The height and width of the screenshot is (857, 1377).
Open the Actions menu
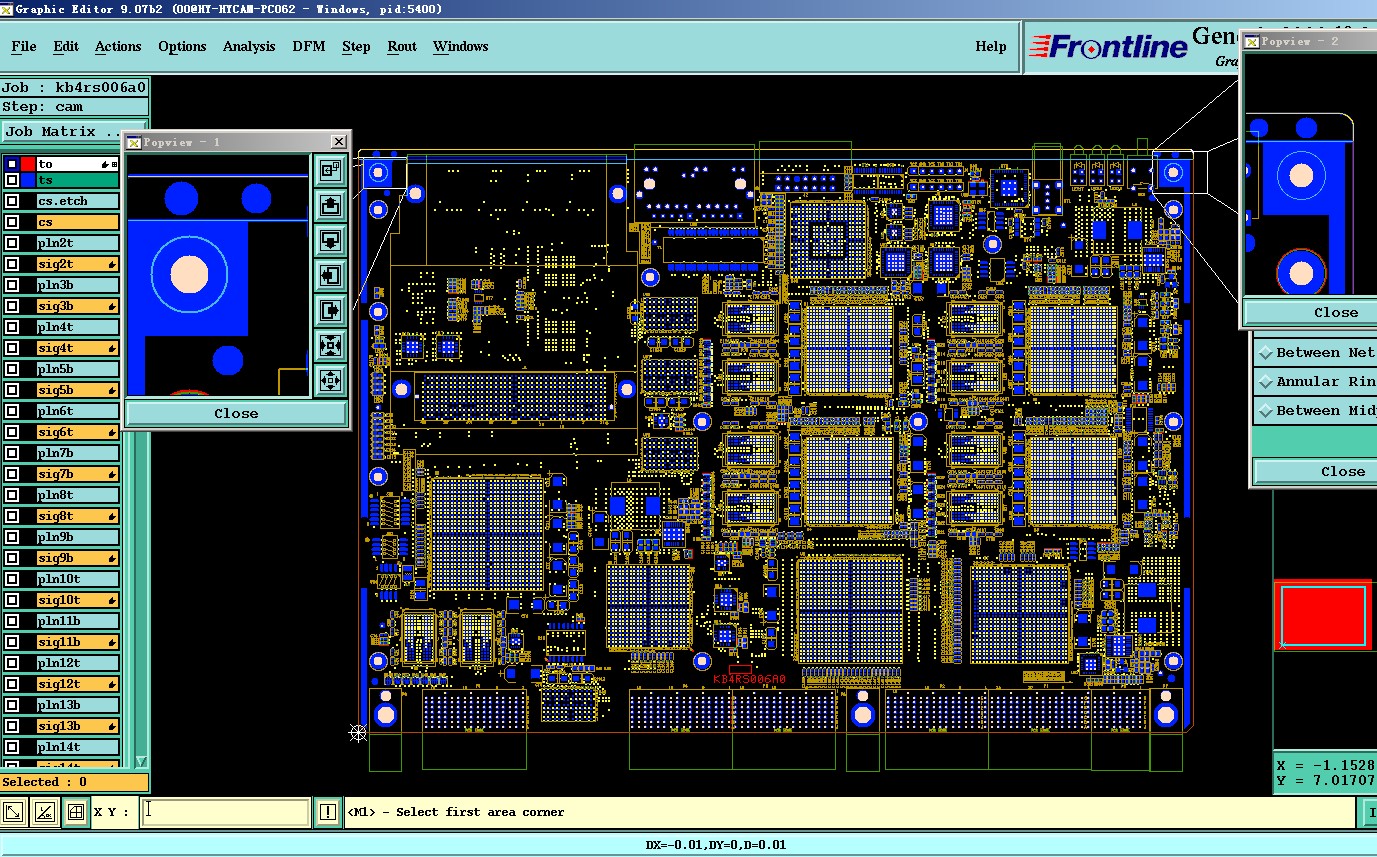coord(118,46)
